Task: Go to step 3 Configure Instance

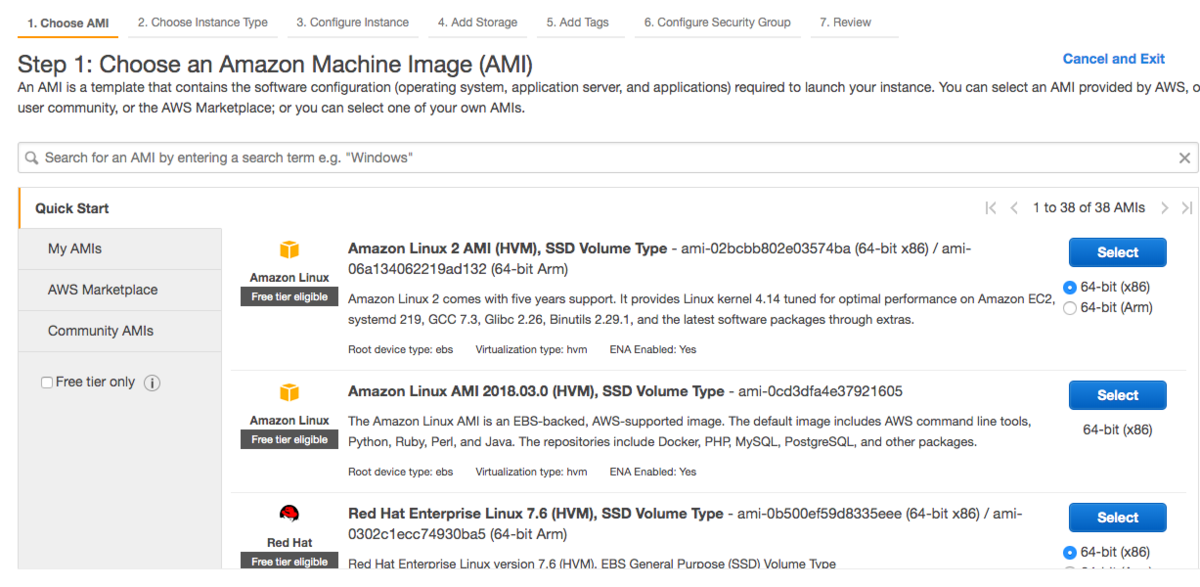Action: click(352, 22)
